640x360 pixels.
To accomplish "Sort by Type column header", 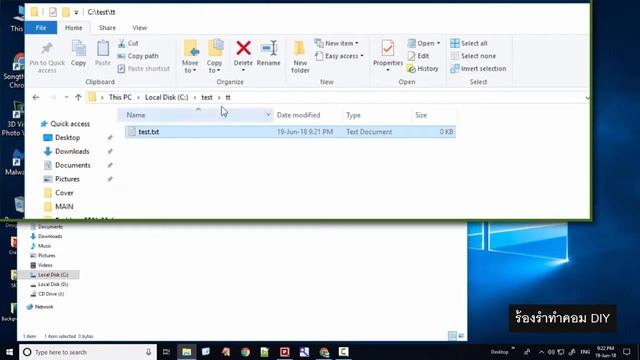I will (353, 115).
